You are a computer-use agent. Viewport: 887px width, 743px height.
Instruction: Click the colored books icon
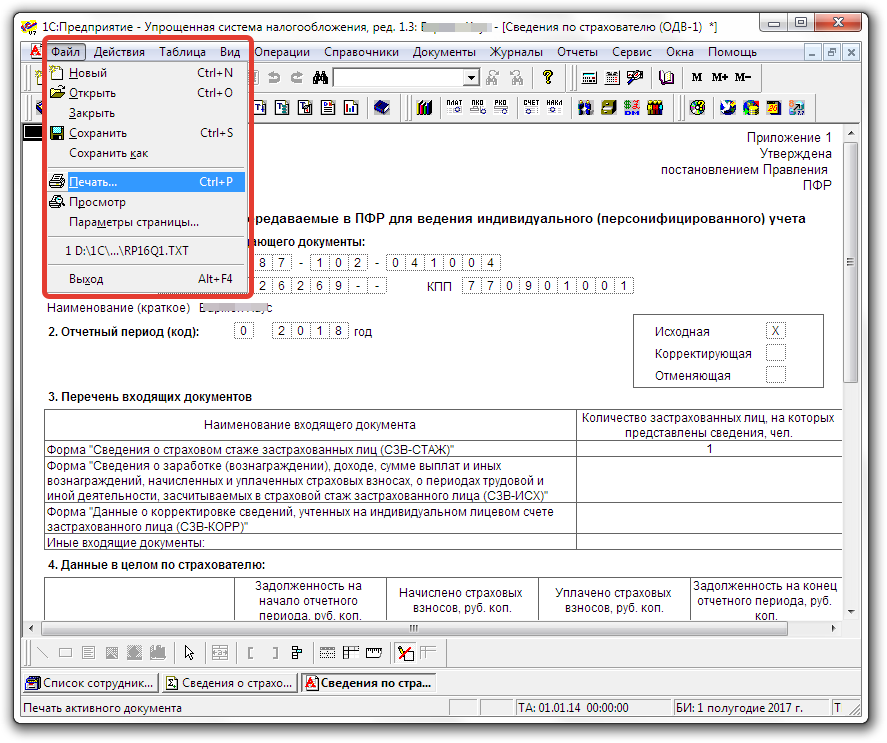424,108
